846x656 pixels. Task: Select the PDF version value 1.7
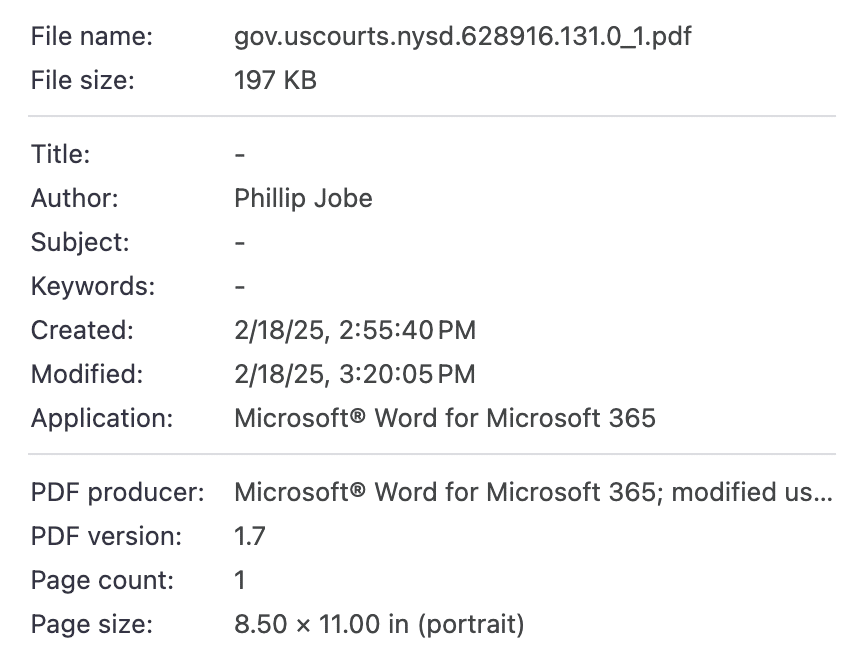pos(249,536)
